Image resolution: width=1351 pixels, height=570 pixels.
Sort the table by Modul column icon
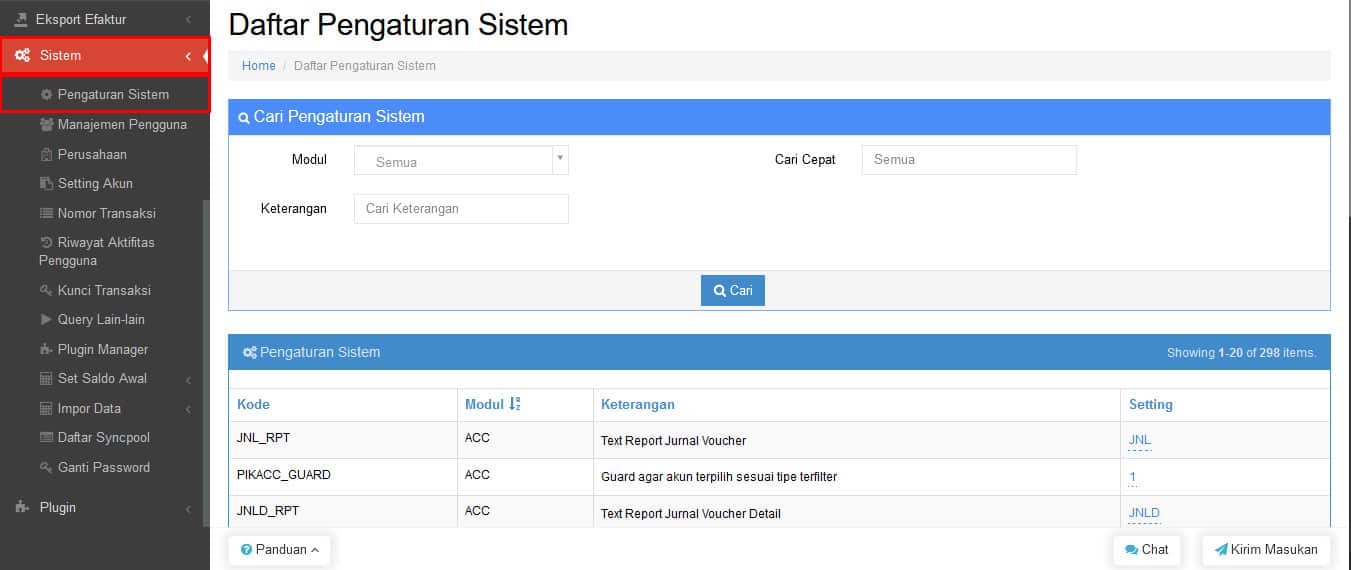(515, 404)
